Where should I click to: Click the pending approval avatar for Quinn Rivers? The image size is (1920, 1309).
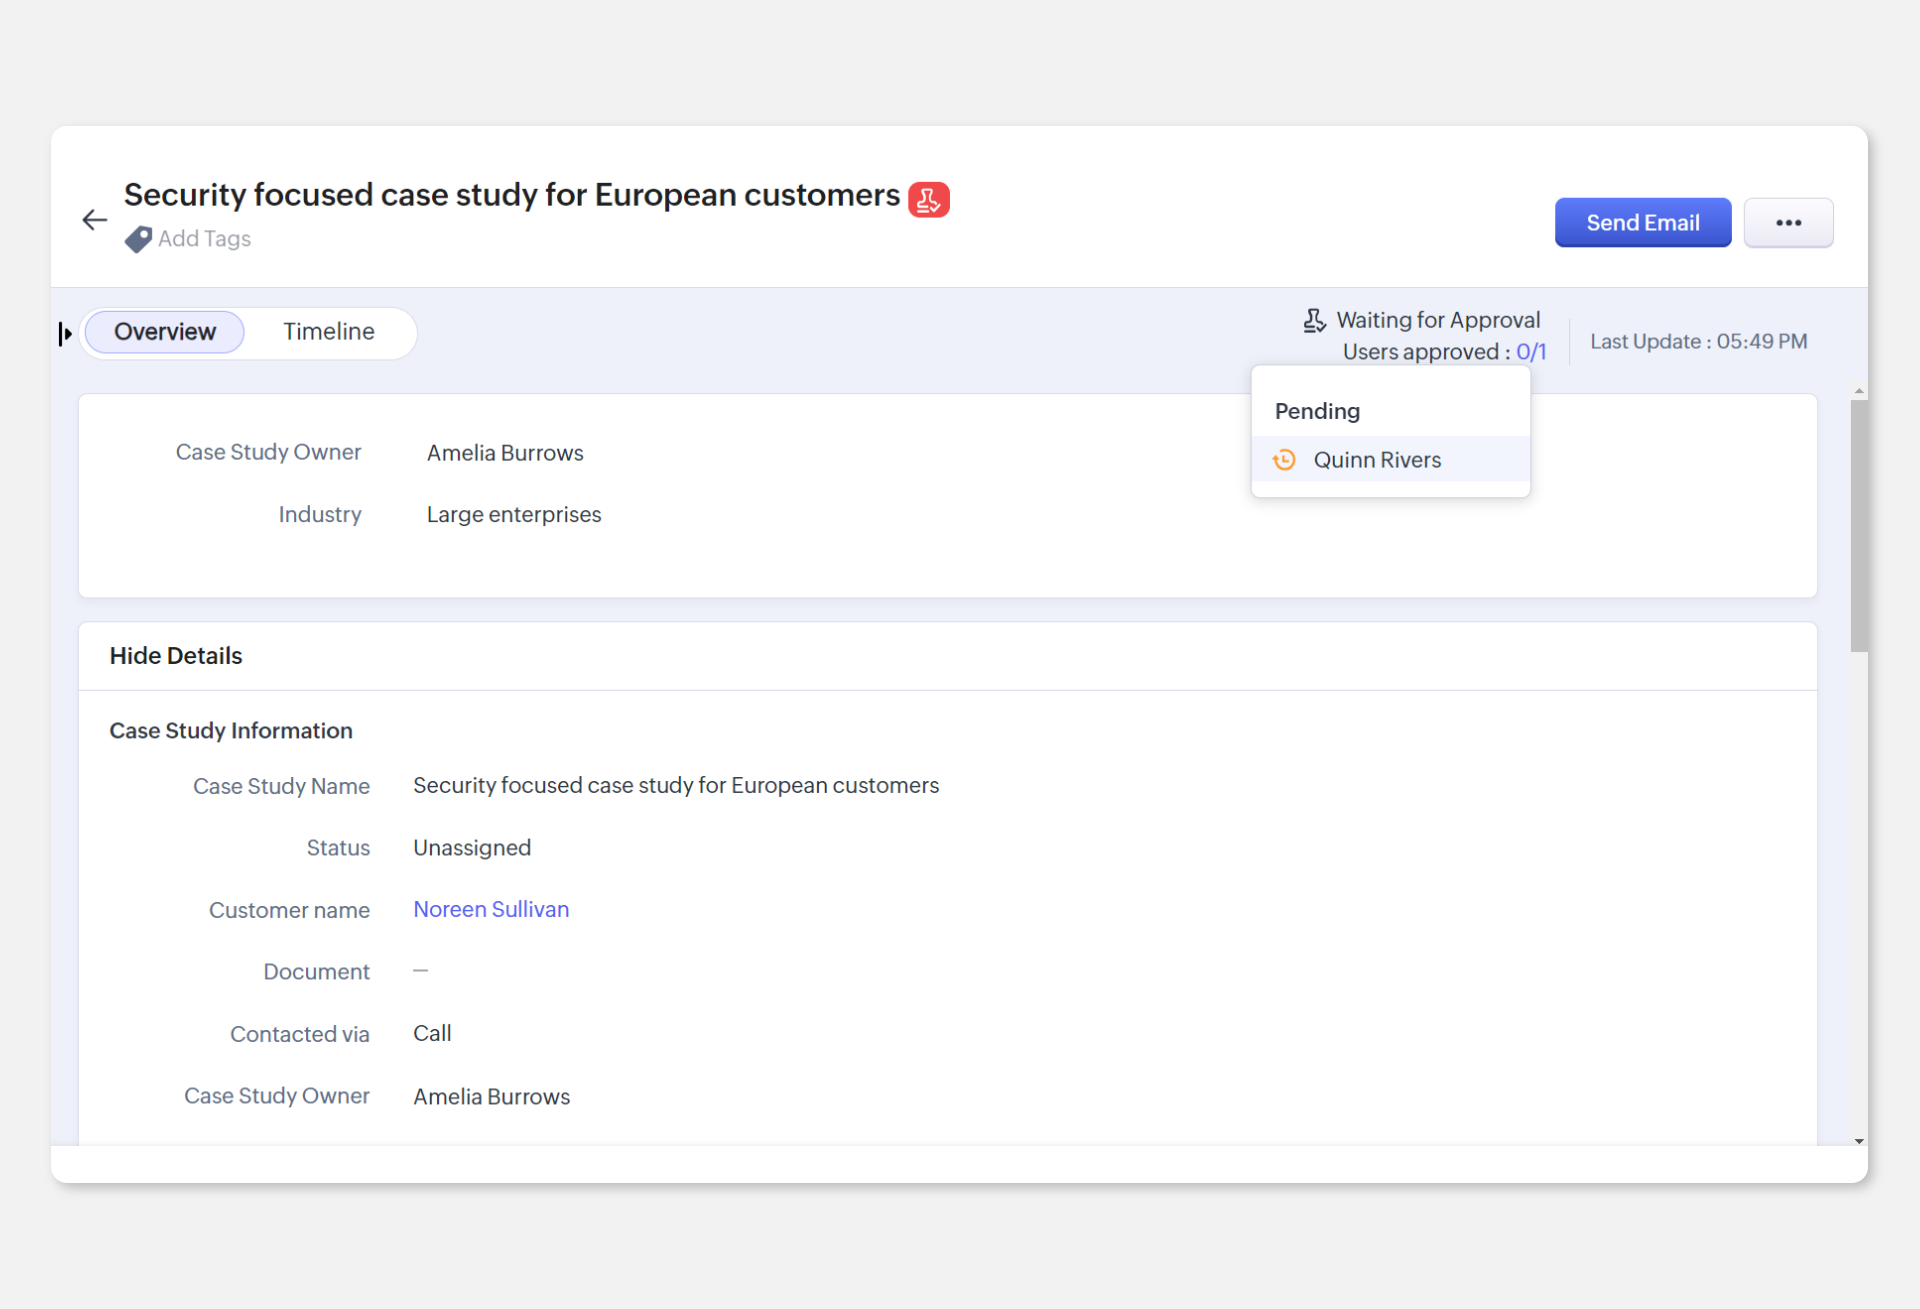tap(1288, 458)
